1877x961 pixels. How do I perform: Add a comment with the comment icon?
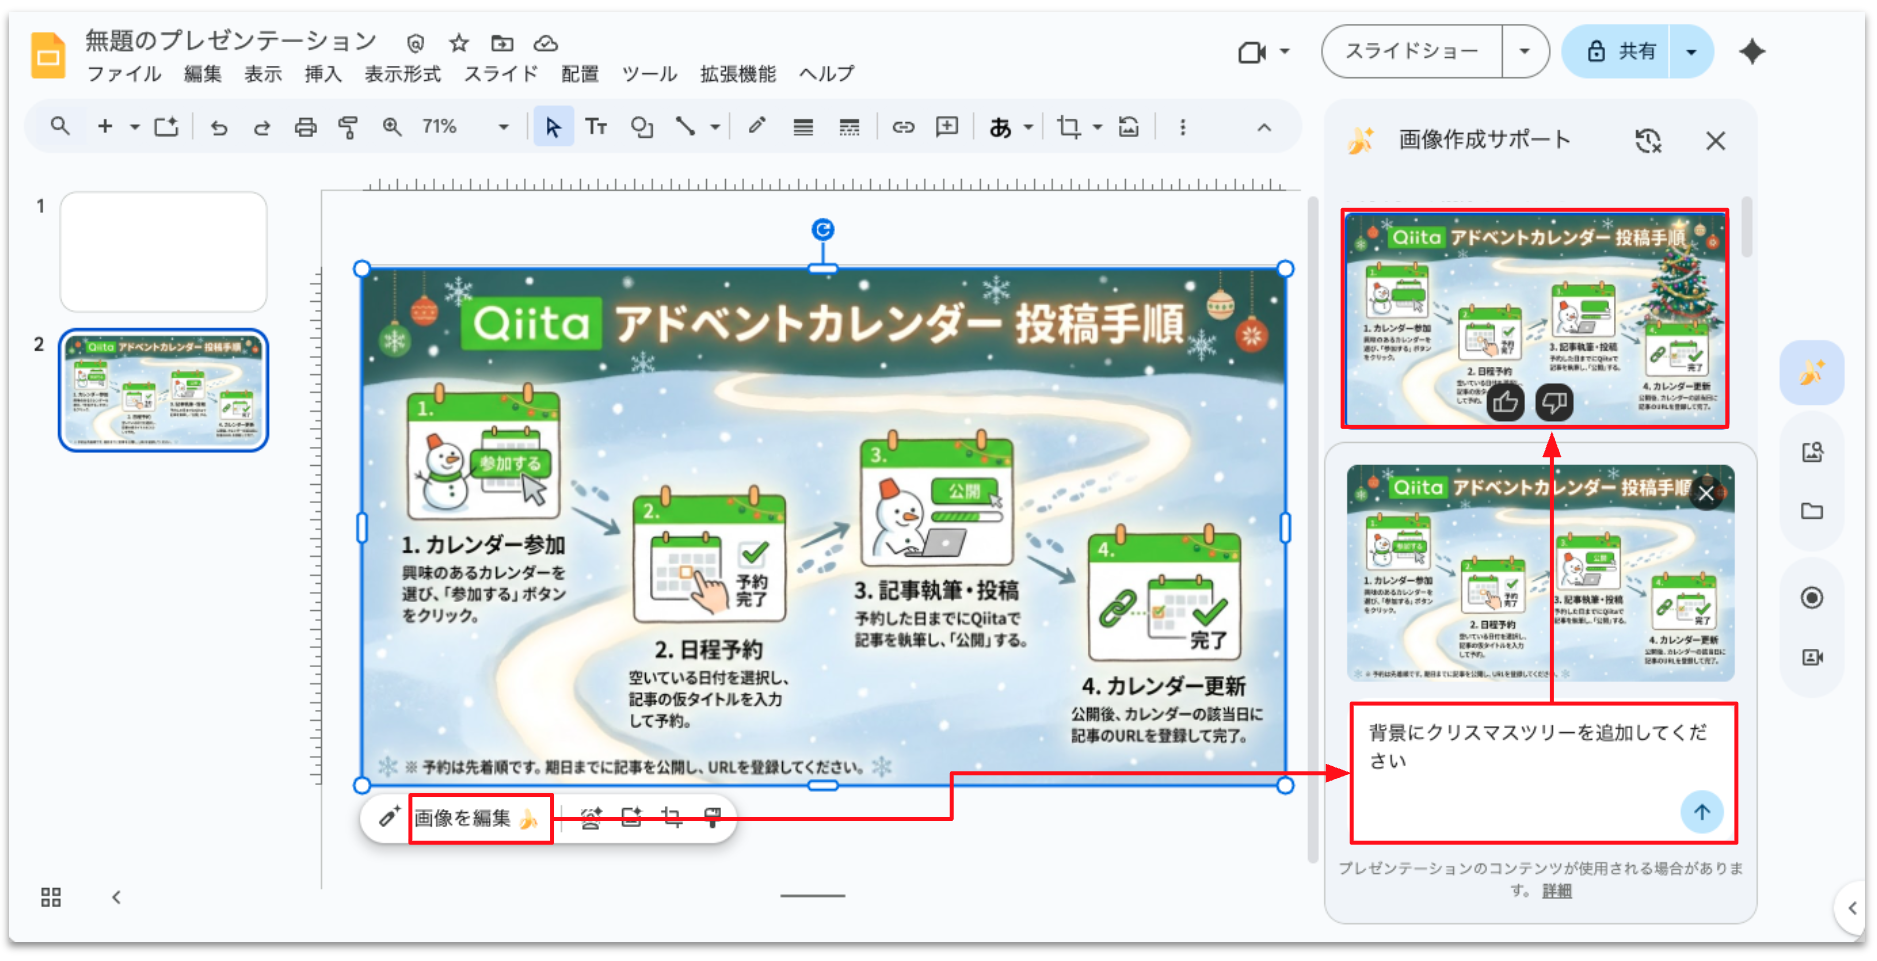[x=947, y=126]
